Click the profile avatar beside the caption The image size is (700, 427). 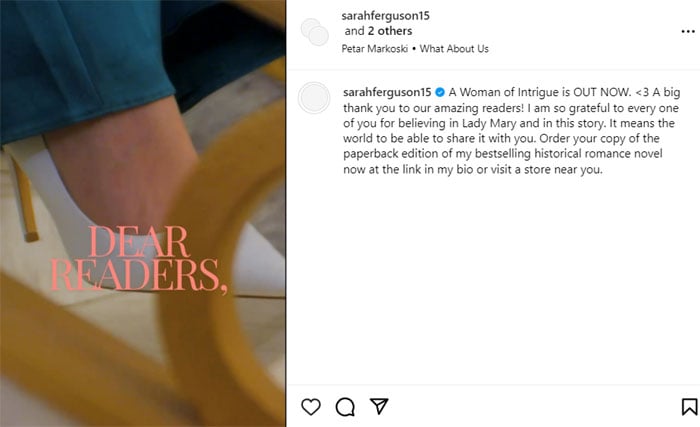tap(314, 97)
